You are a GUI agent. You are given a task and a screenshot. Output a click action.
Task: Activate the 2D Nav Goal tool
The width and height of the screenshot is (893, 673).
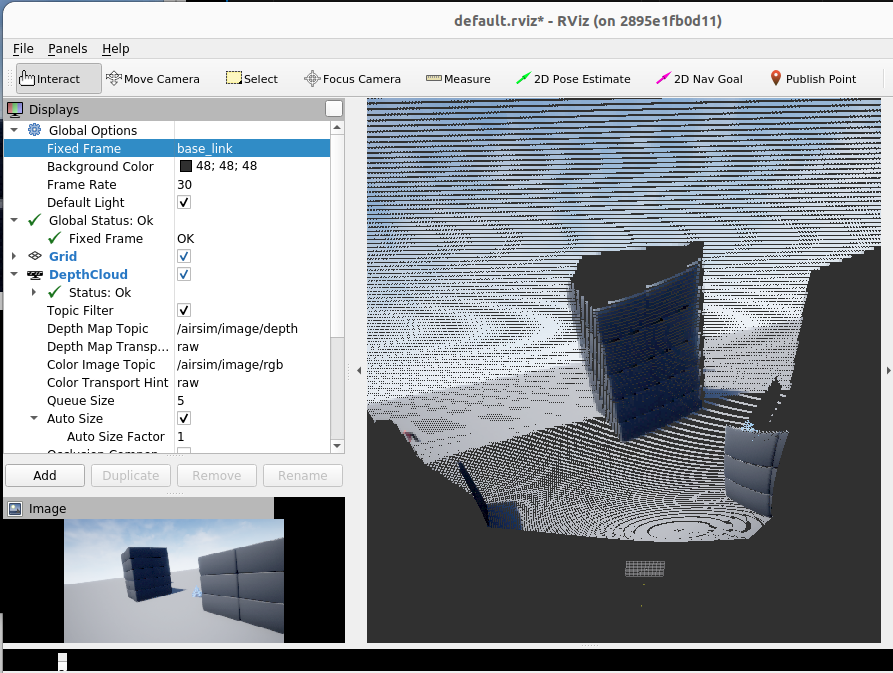(699, 79)
